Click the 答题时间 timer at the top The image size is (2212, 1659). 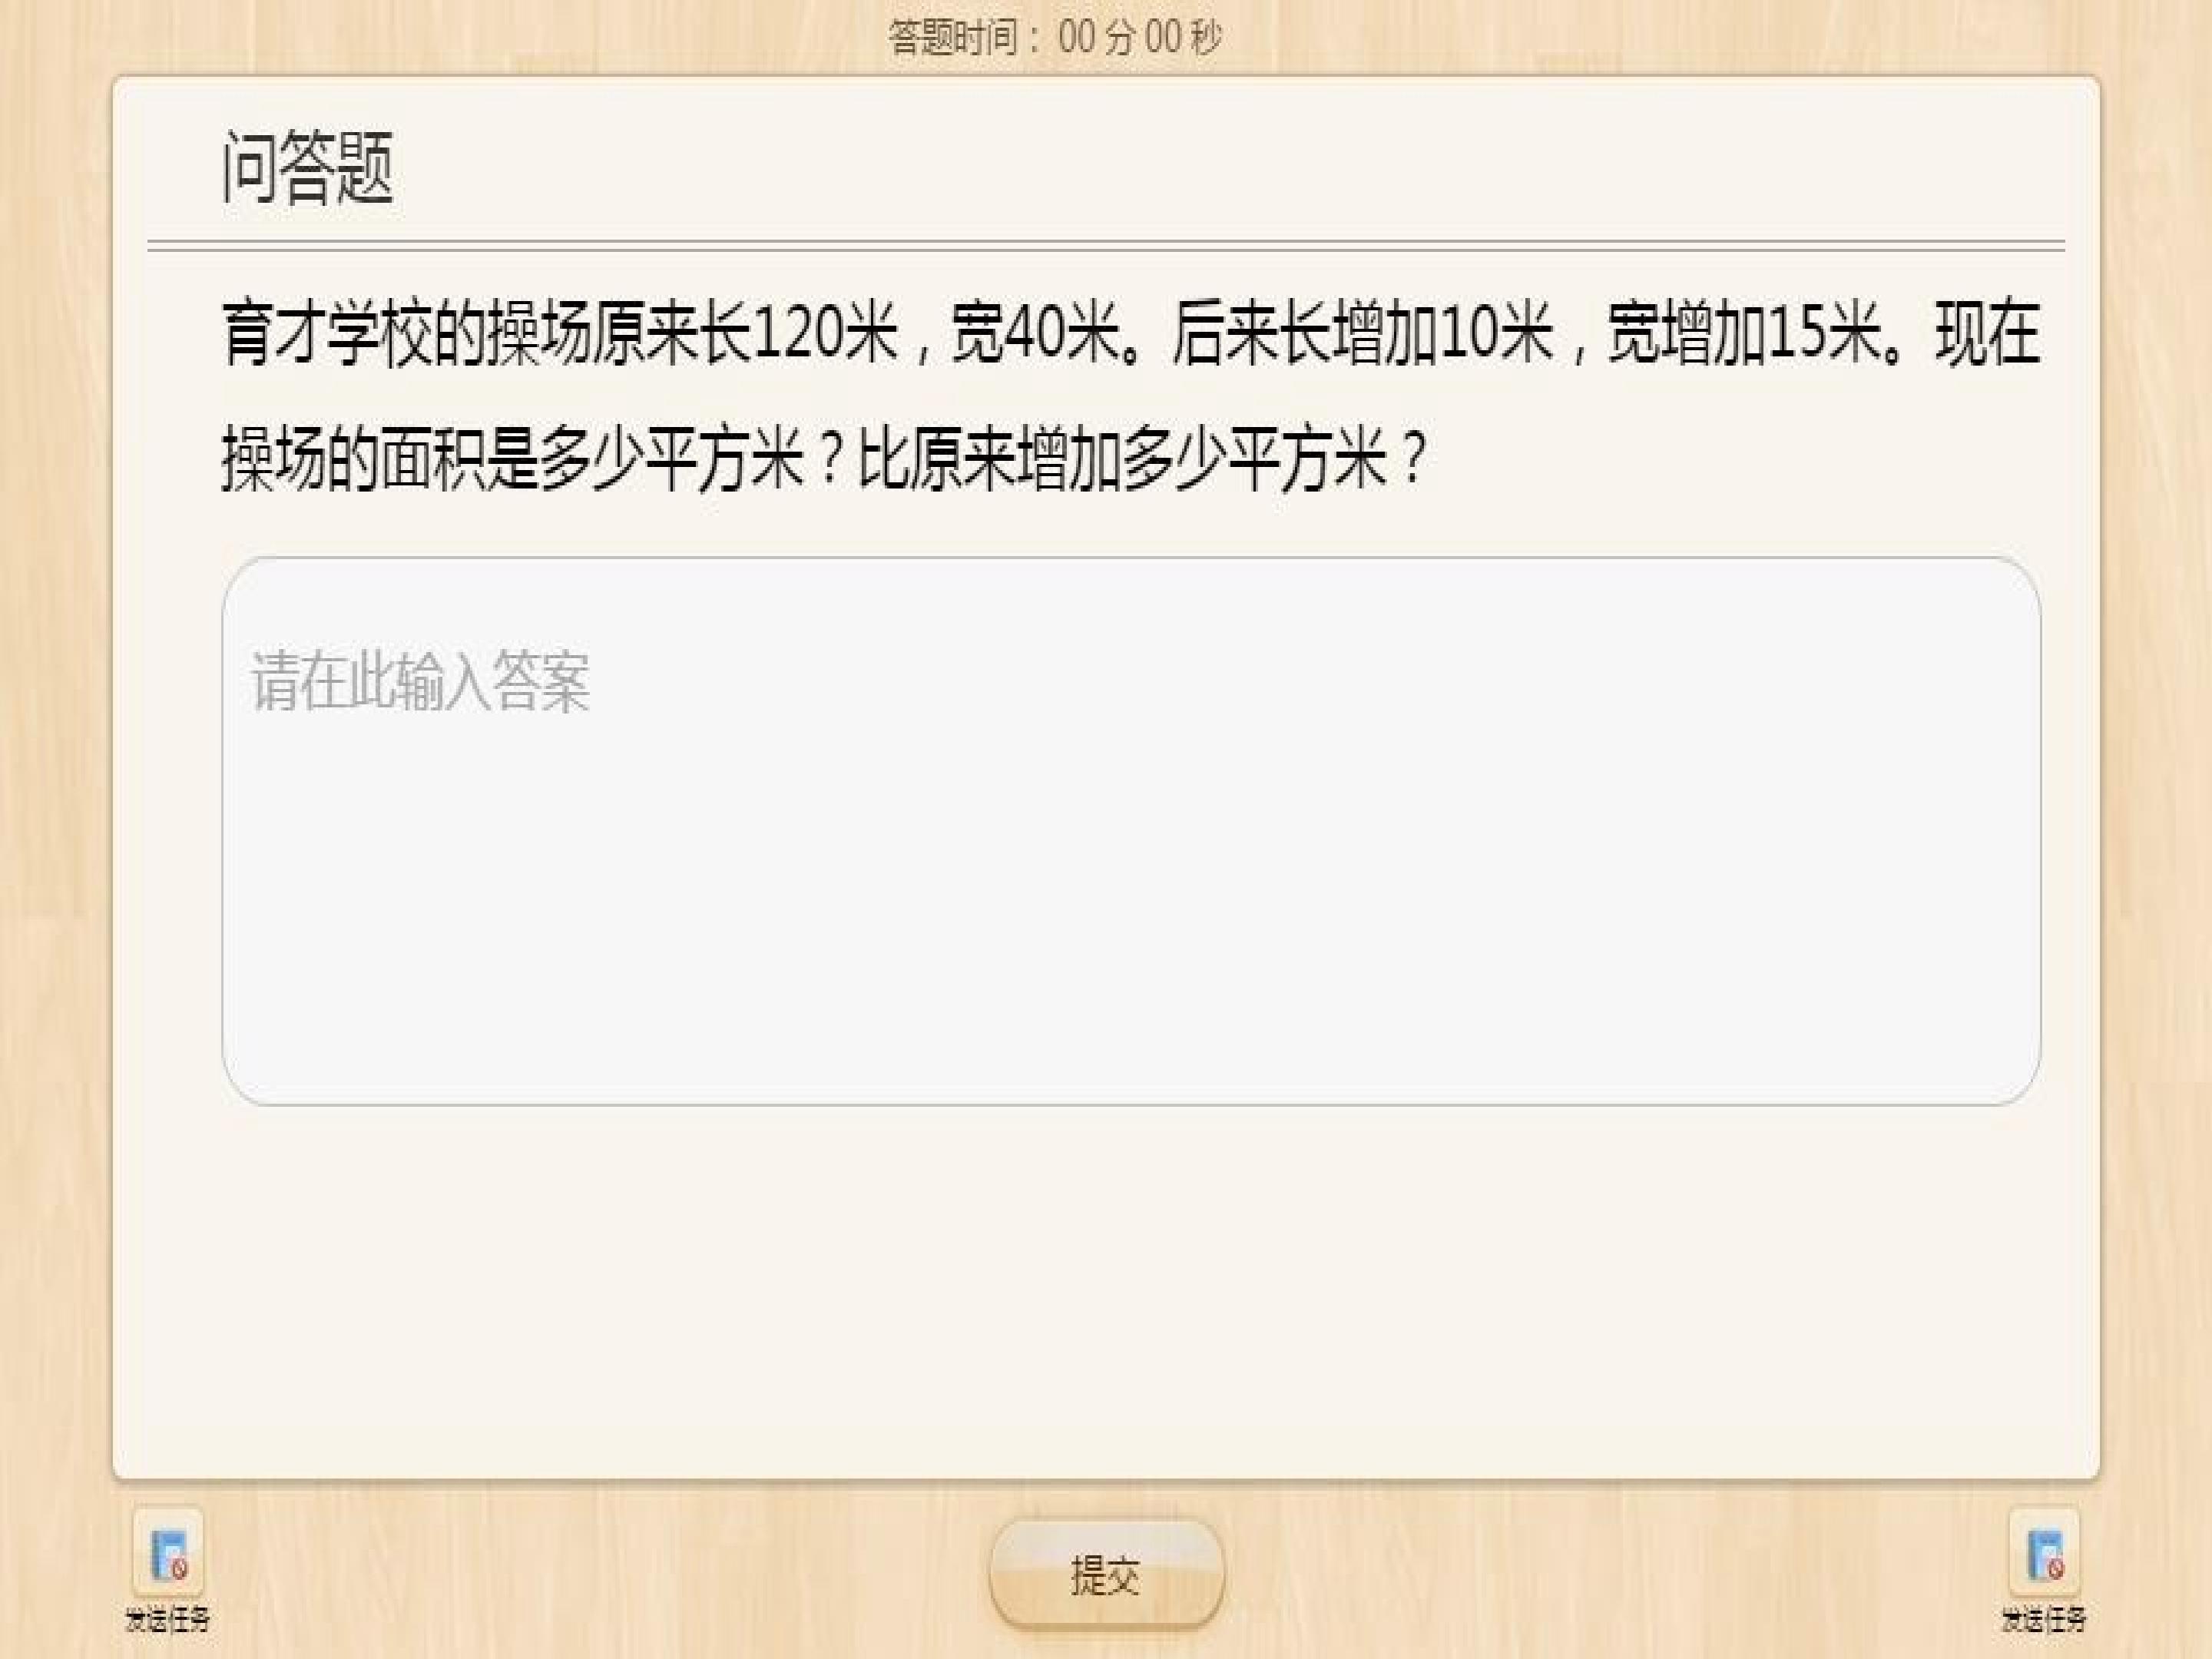[x=1055, y=38]
